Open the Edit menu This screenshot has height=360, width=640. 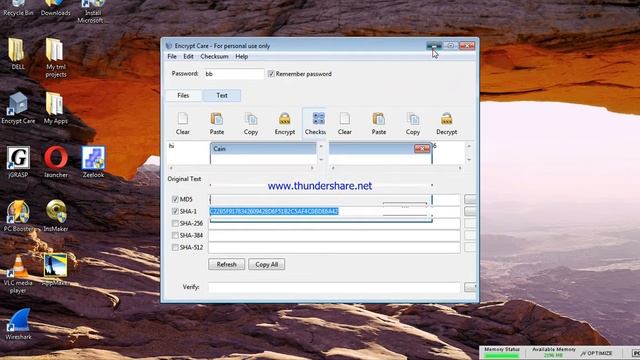(x=188, y=56)
